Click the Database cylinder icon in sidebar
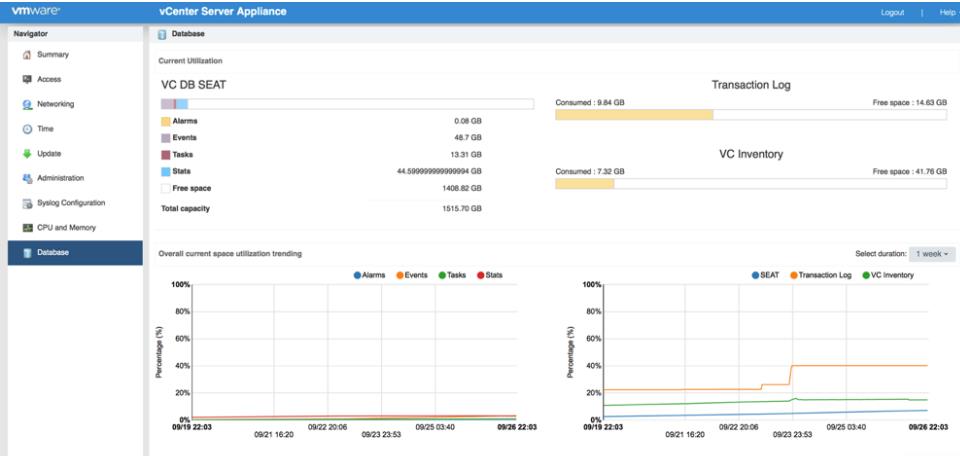The width and height of the screenshot is (960, 456). (27, 252)
